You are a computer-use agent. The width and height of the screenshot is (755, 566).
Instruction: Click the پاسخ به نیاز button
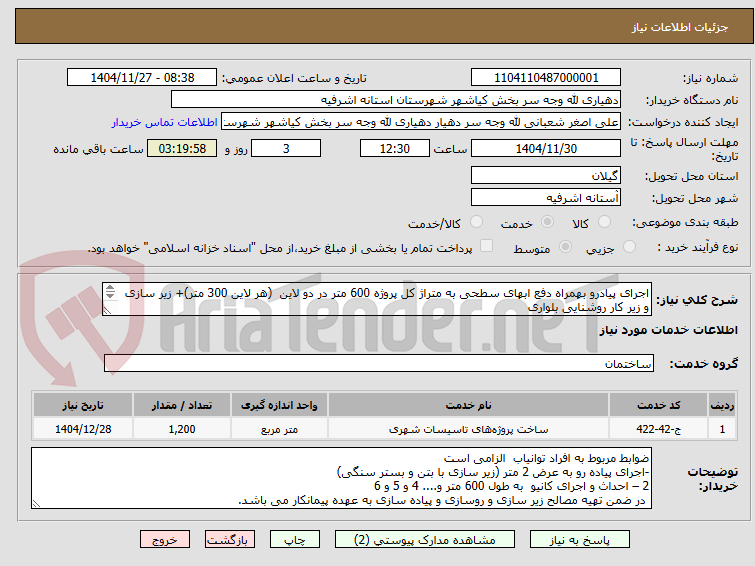click(580, 540)
